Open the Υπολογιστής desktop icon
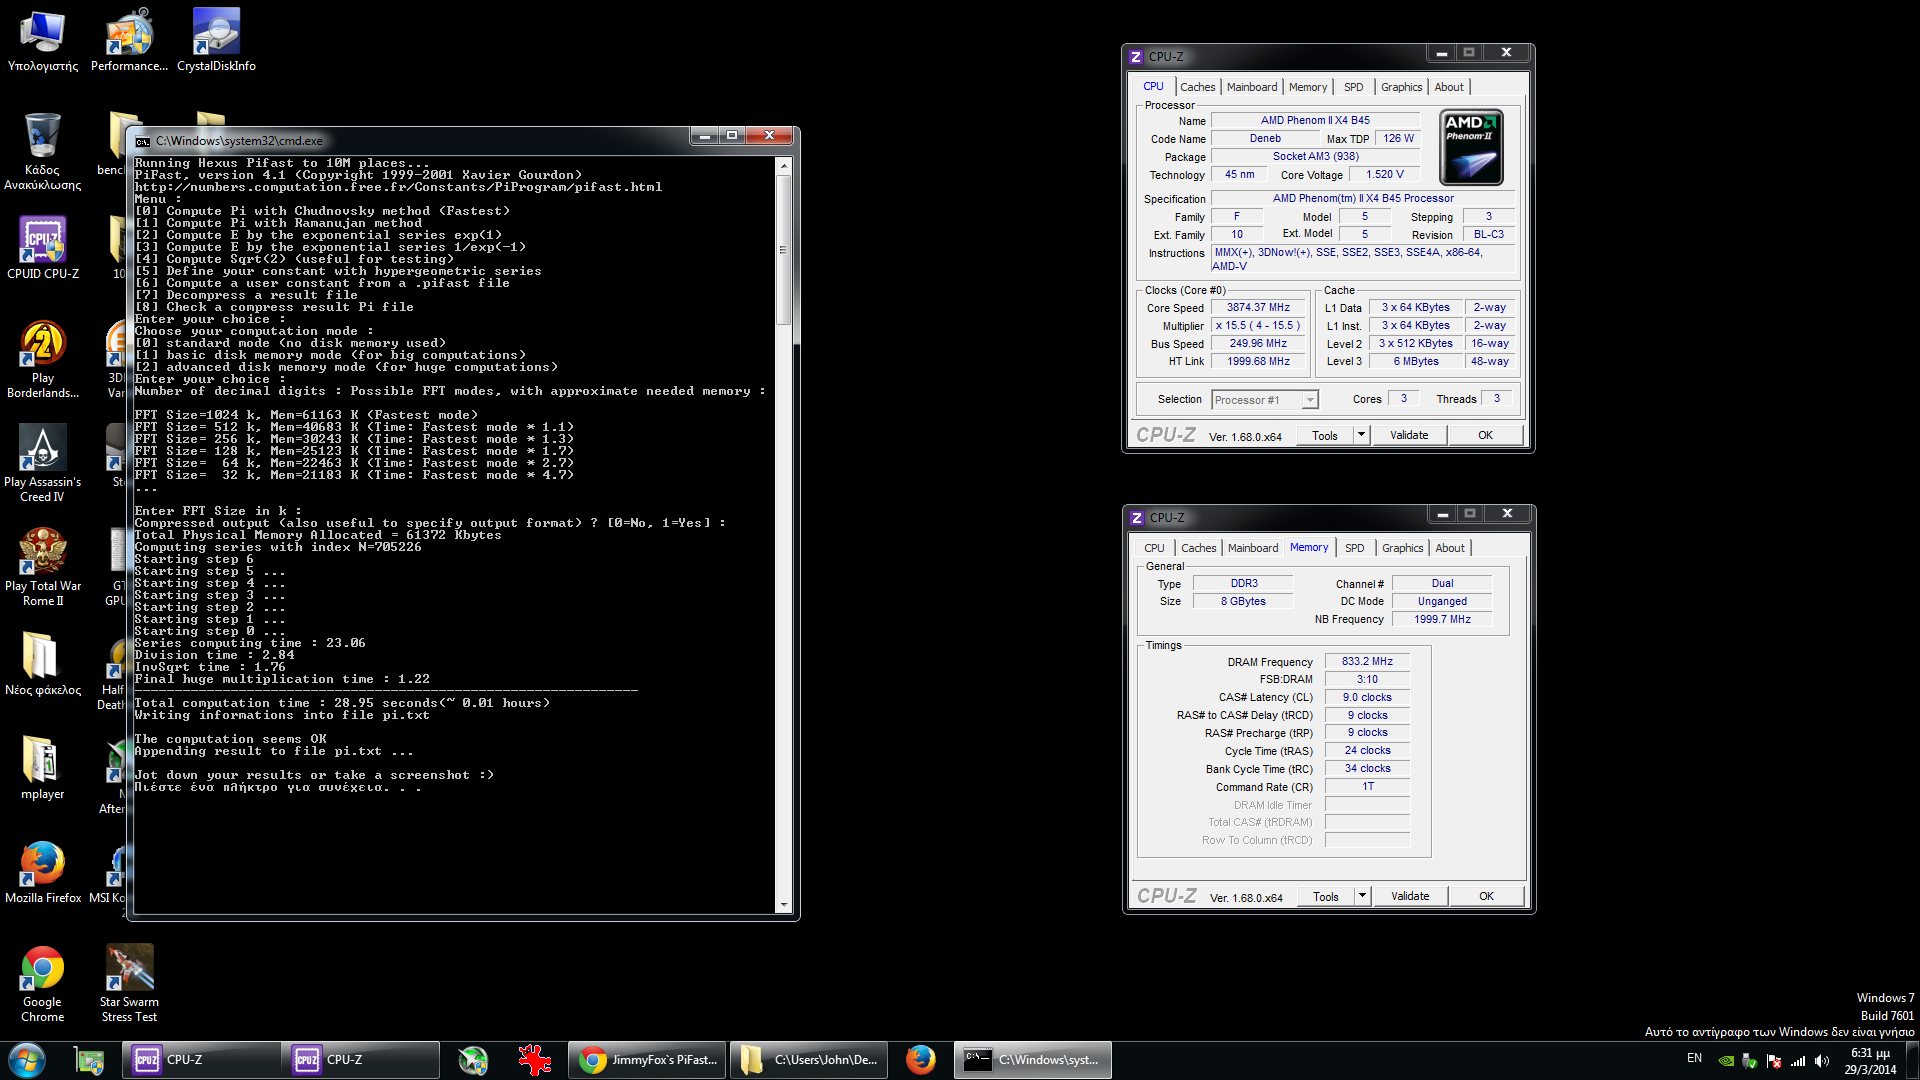 (x=43, y=41)
